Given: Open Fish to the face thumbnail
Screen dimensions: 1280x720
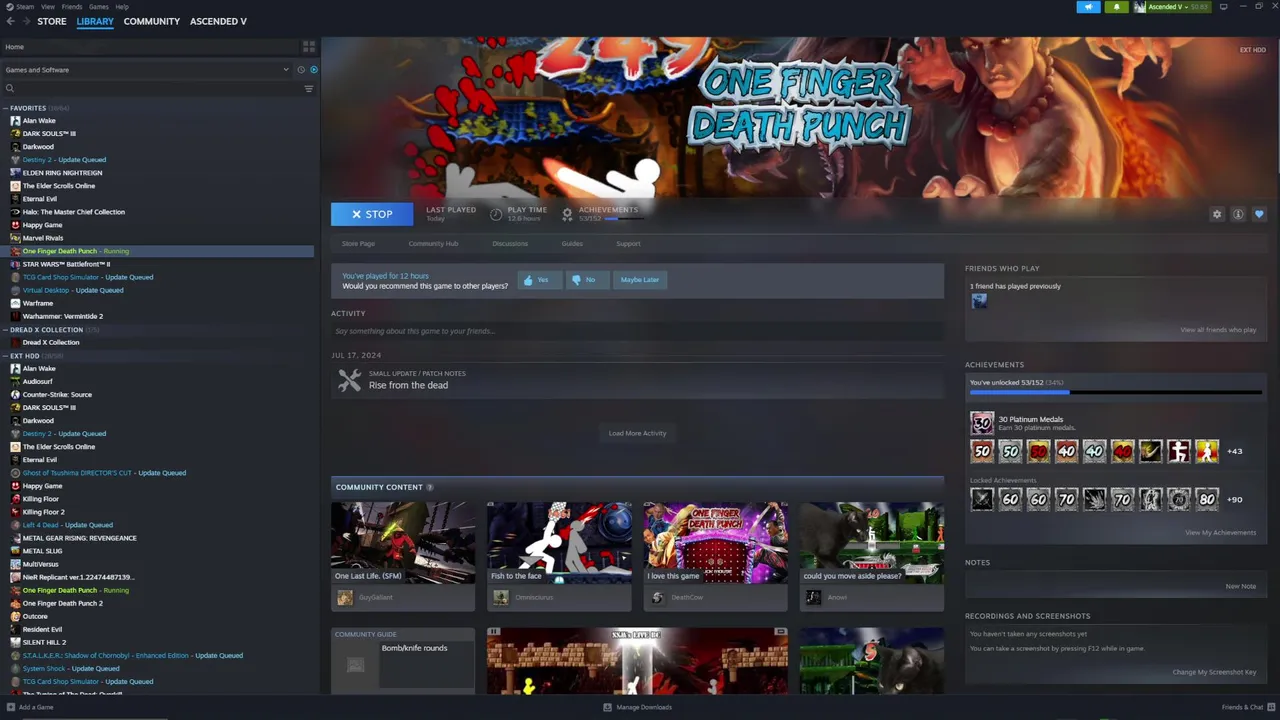Looking at the screenshot, I should [559, 543].
